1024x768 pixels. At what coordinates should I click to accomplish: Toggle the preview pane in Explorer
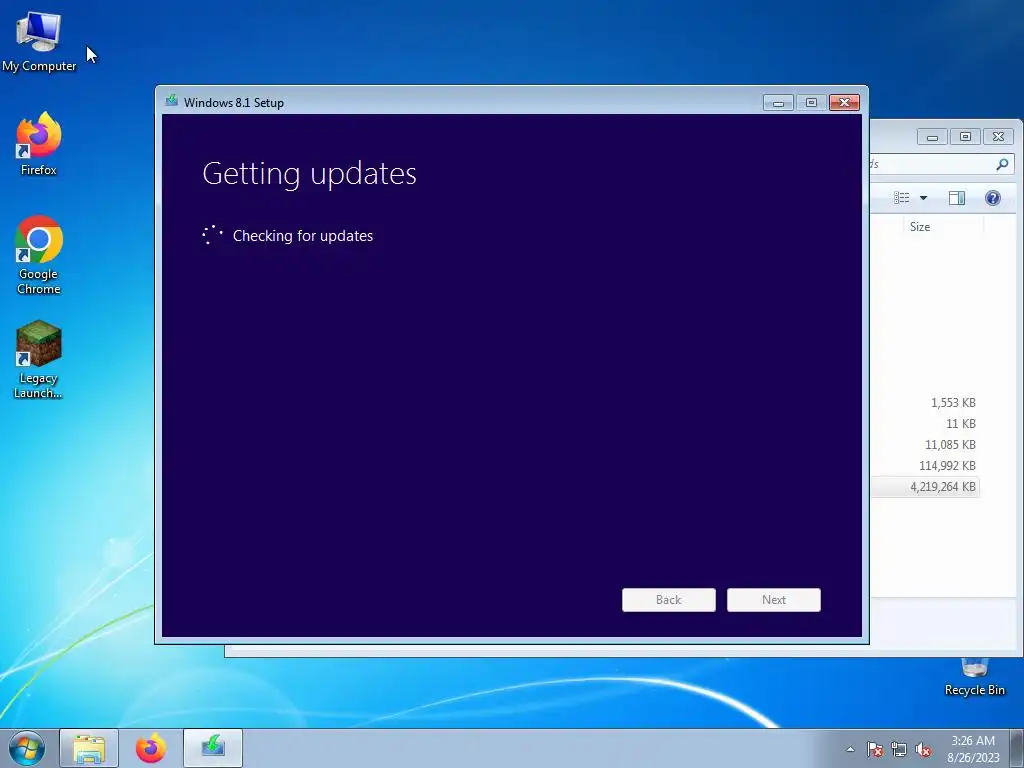pos(957,198)
